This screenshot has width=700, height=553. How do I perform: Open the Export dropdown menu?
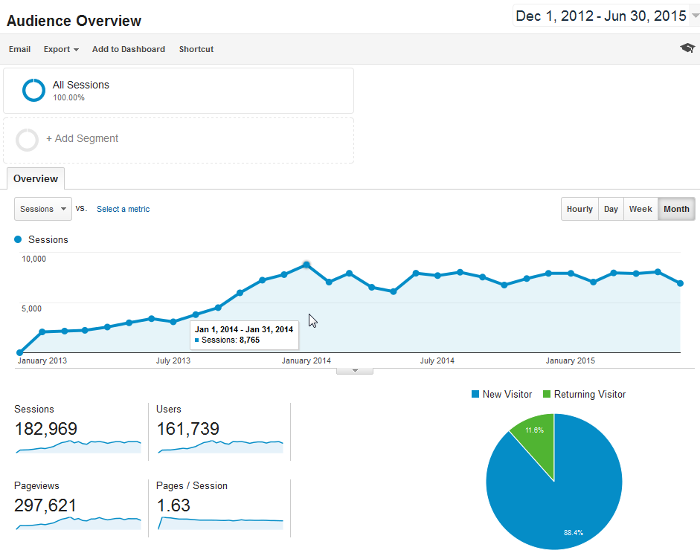61,49
